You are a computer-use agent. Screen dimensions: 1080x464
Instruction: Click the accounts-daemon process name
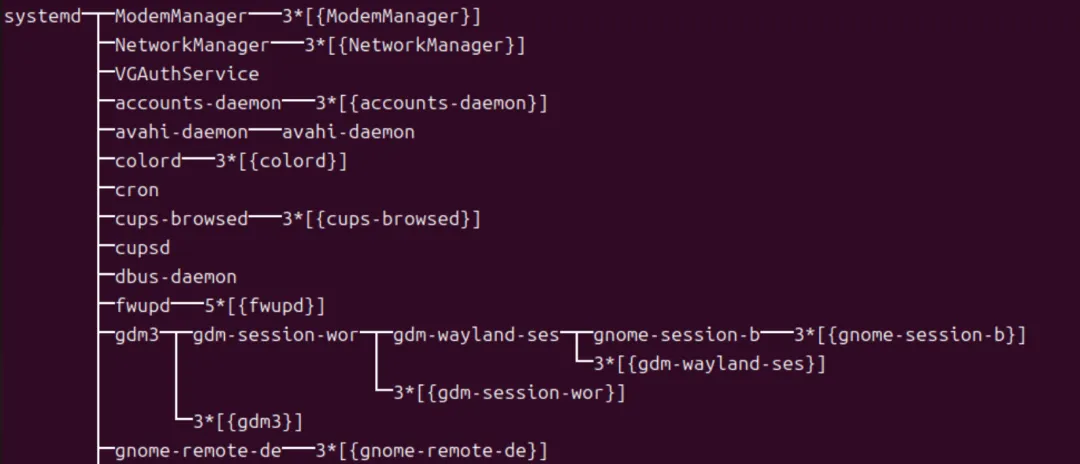[x=198, y=104]
